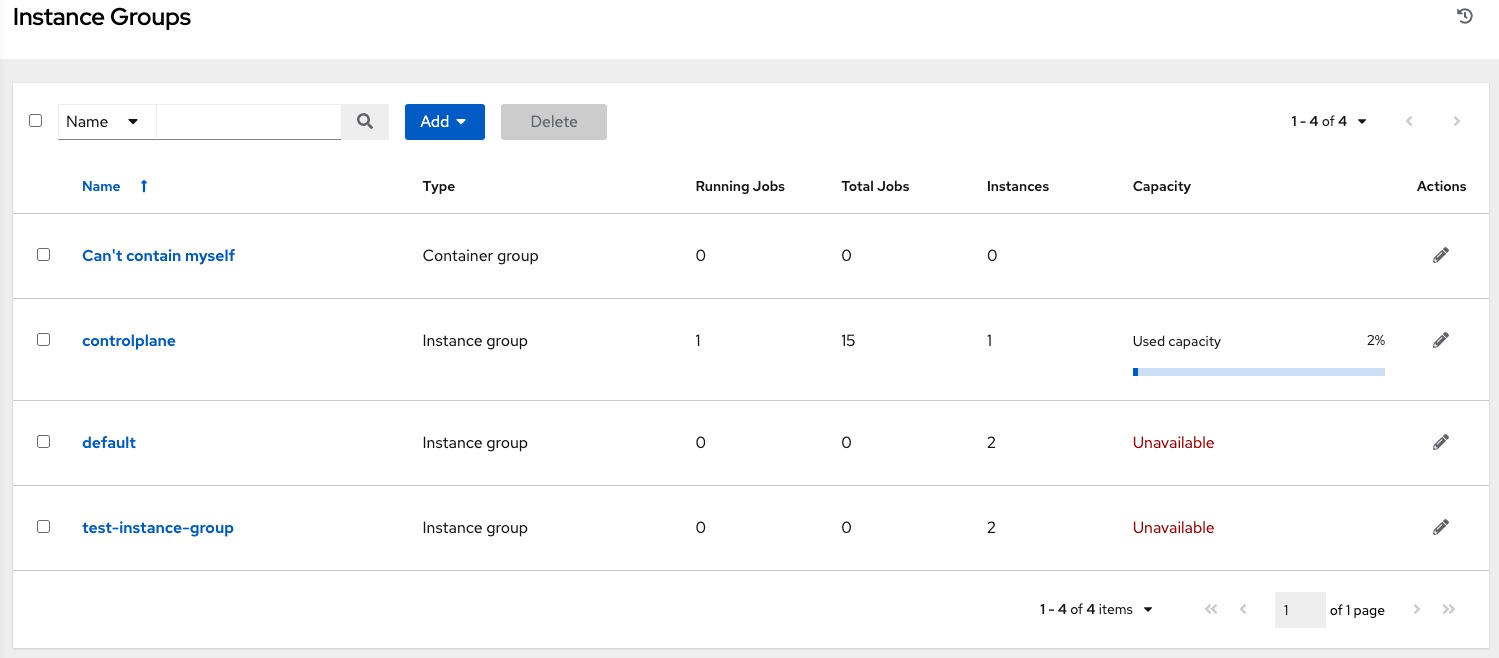Click the search magnifier icon
1499x658 pixels.
(x=364, y=121)
